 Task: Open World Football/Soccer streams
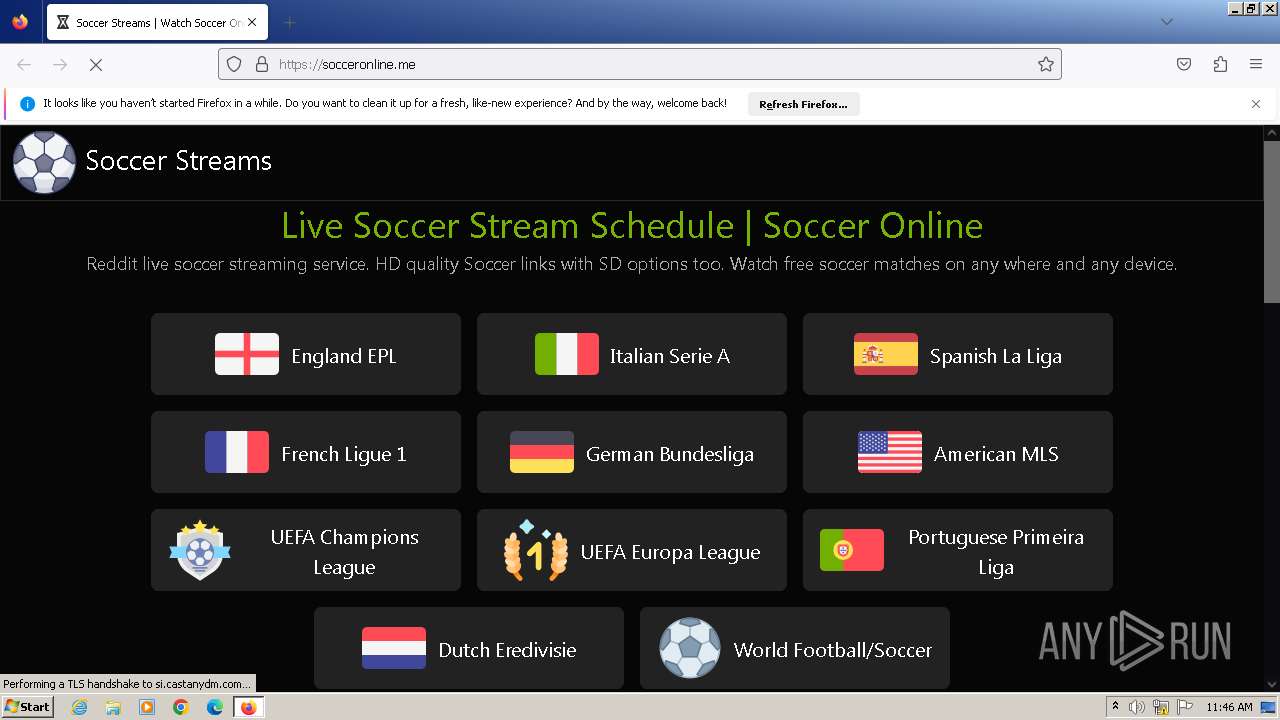click(x=795, y=648)
